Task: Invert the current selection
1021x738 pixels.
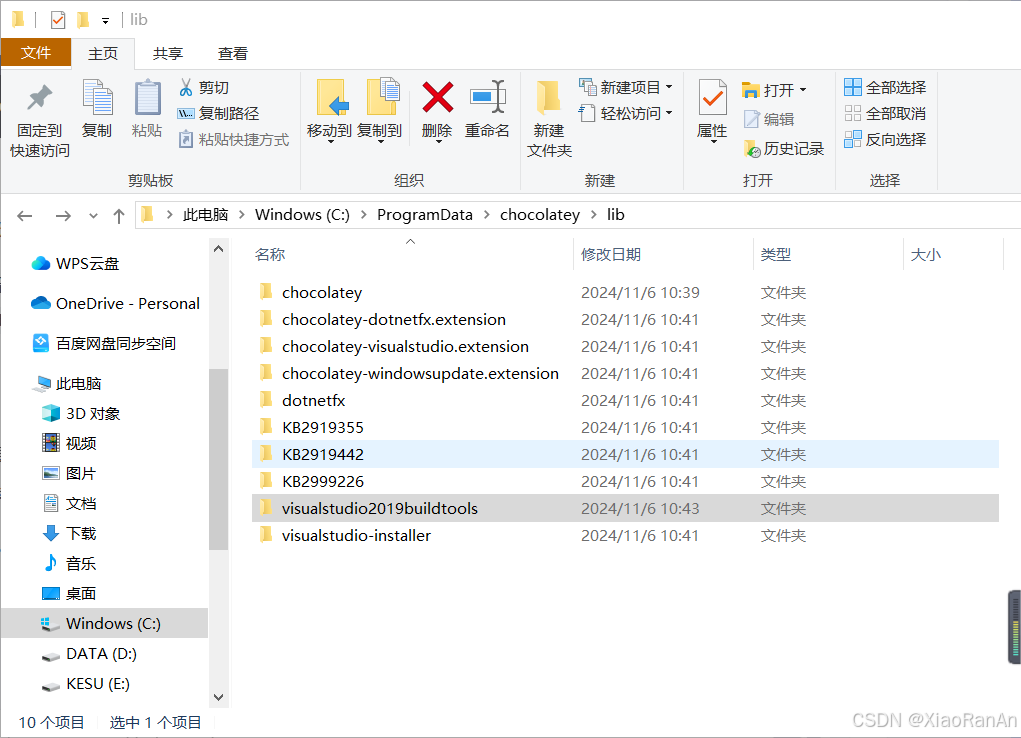Action: point(885,139)
